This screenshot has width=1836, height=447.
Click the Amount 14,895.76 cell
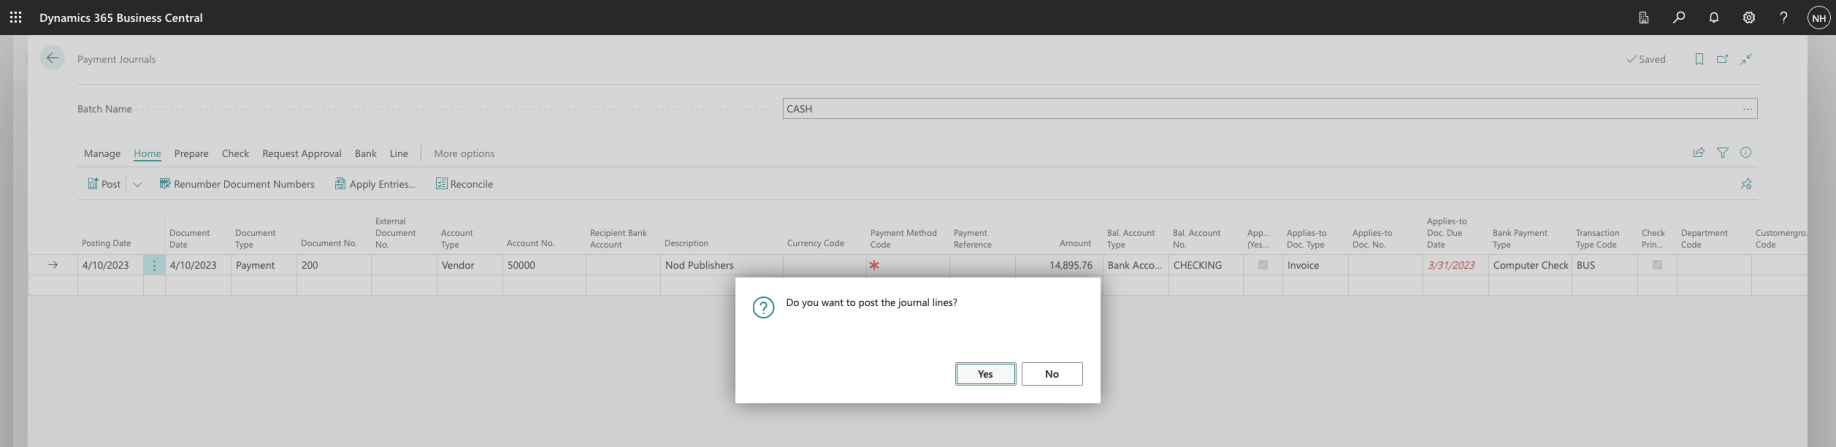pos(1059,265)
